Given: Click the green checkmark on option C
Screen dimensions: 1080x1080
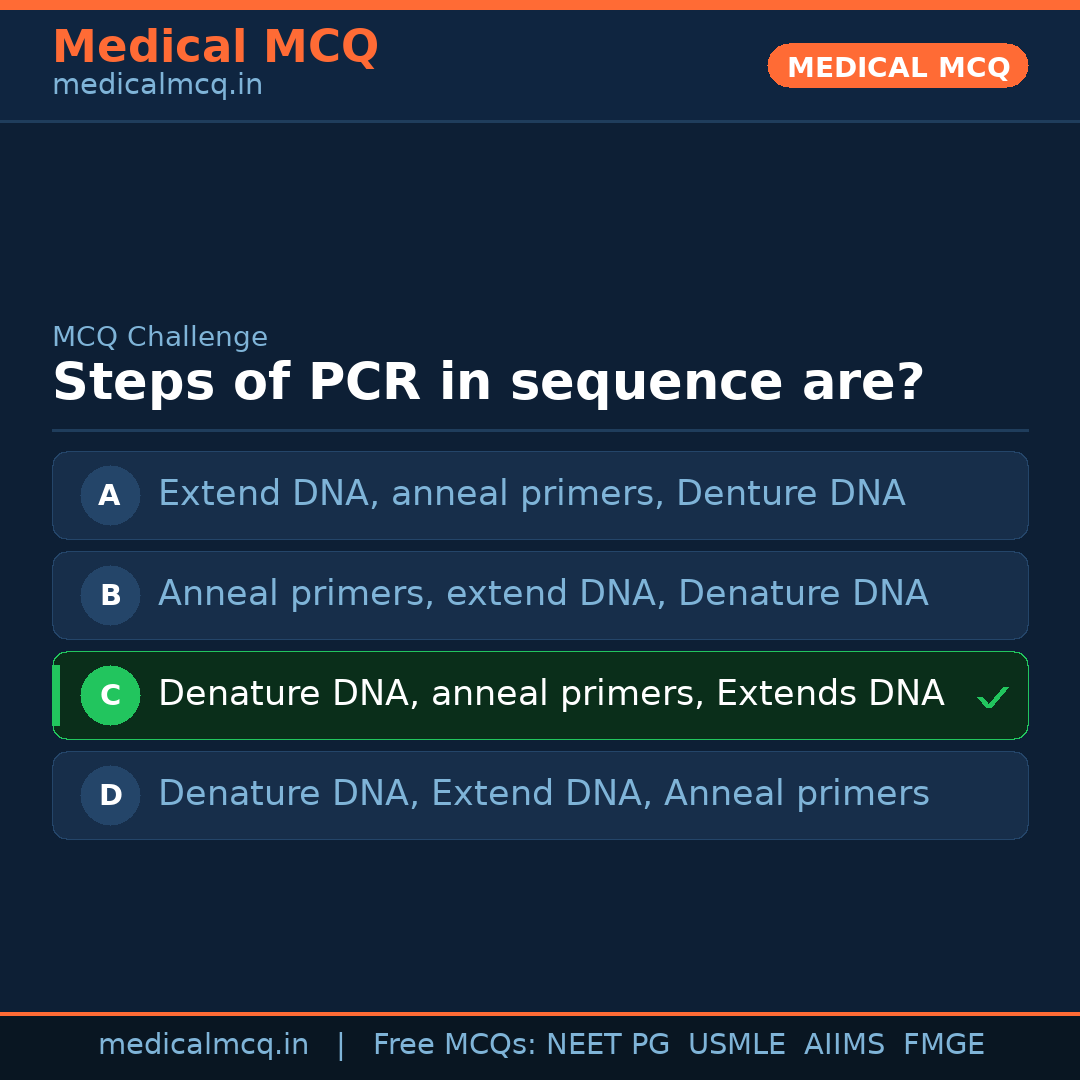Looking at the screenshot, I should (992, 697).
